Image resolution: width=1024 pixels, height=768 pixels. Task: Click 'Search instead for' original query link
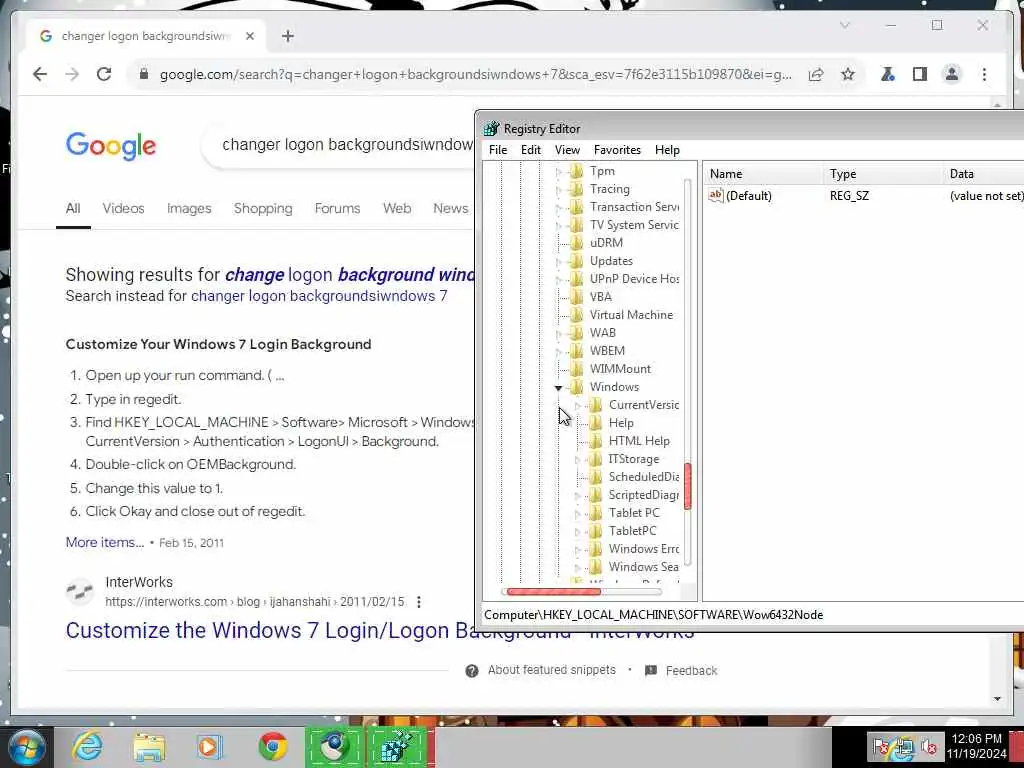pos(319,296)
